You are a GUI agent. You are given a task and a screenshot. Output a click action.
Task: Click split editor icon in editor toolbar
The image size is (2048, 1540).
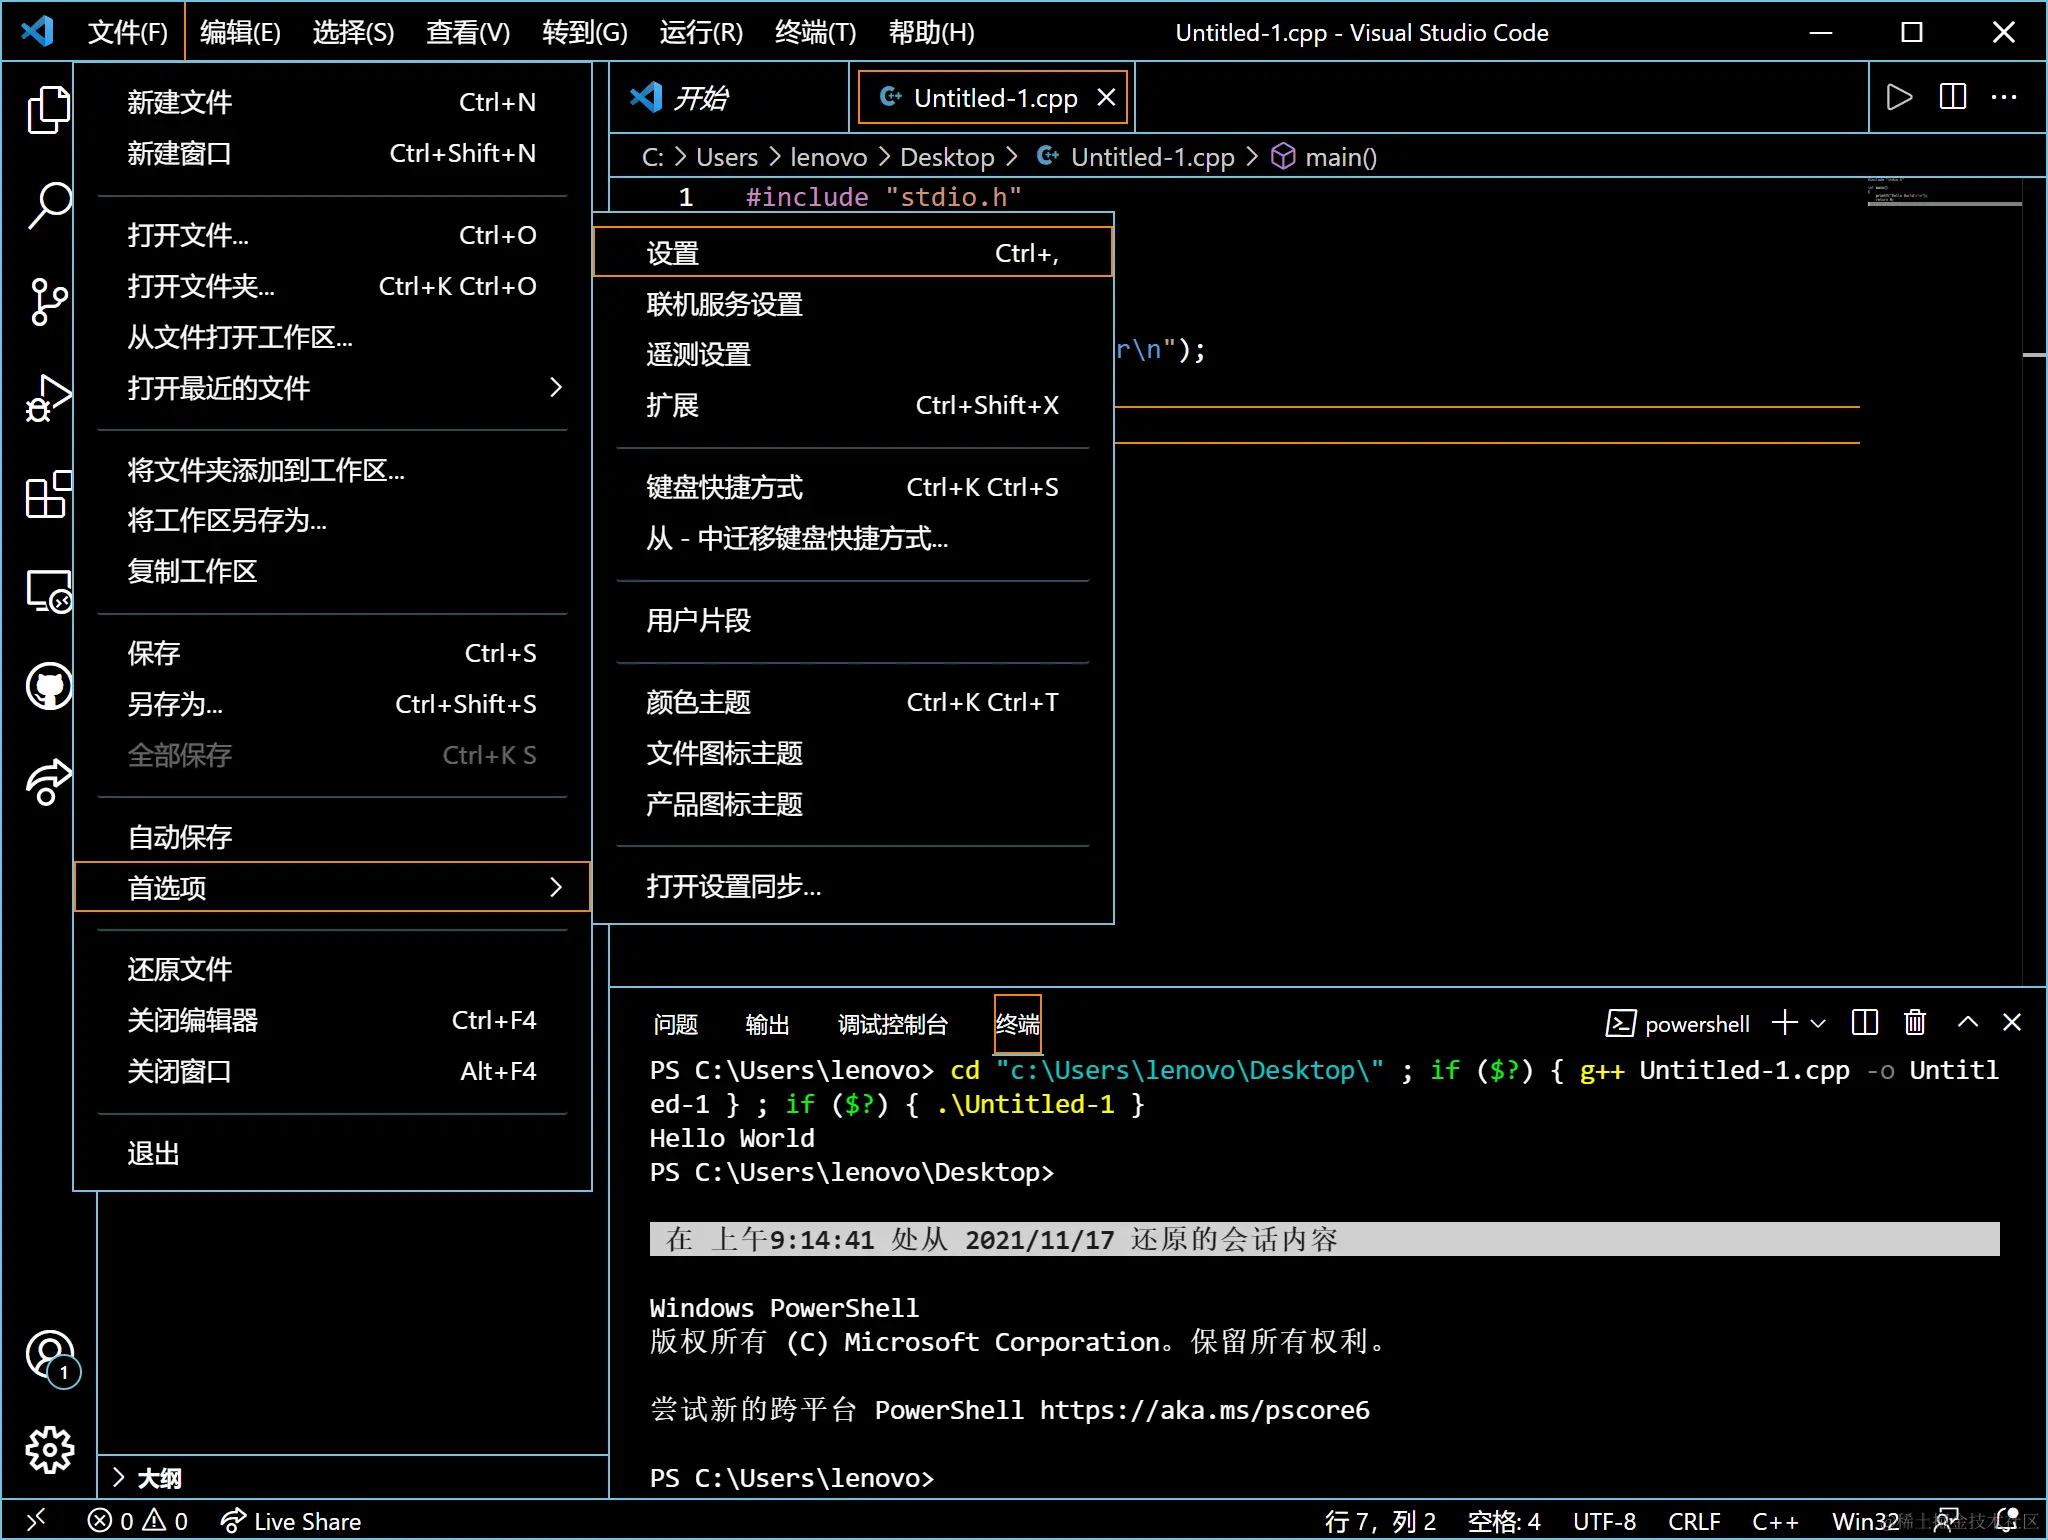1952,97
